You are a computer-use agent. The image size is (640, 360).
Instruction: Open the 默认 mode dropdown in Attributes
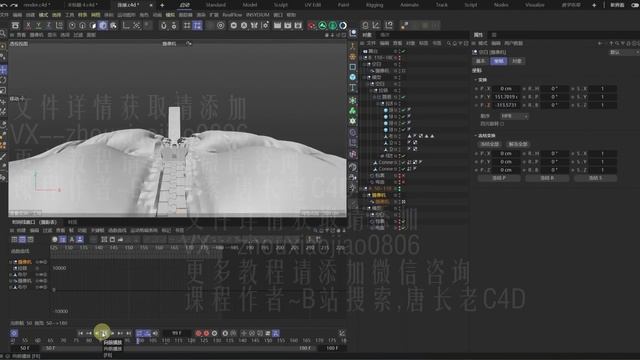(x=624, y=52)
